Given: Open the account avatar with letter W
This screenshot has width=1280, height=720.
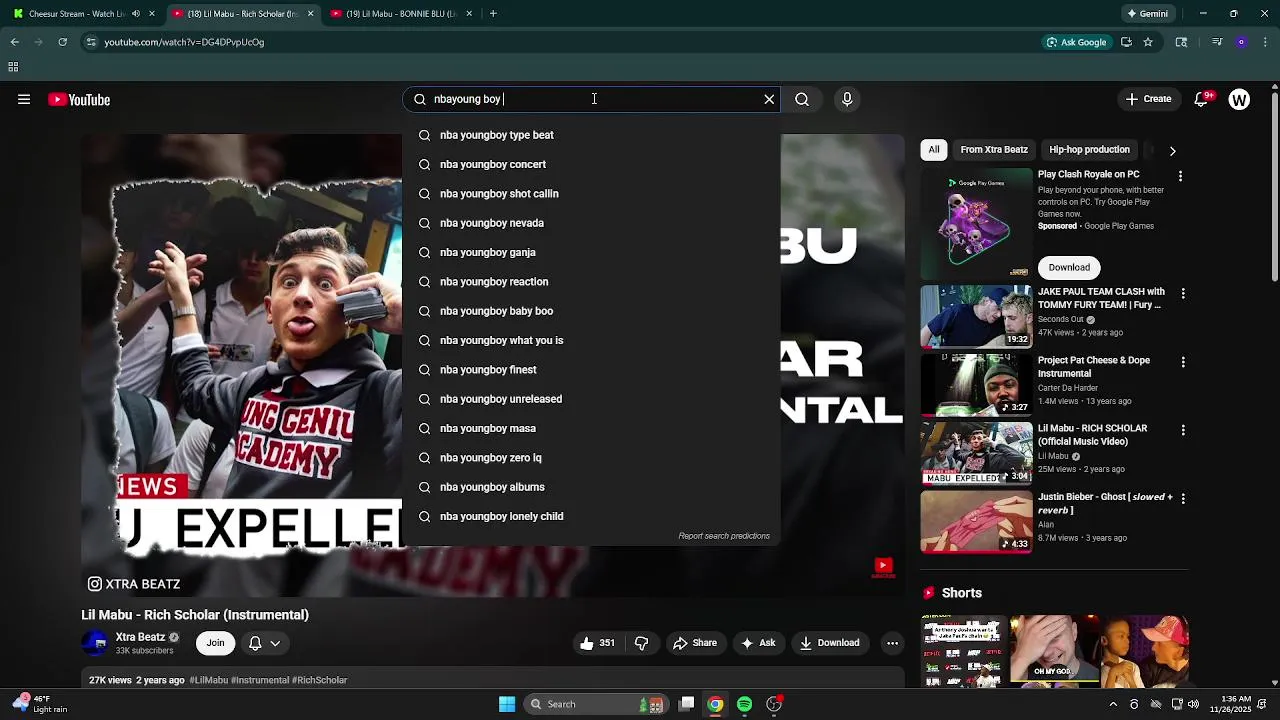Looking at the screenshot, I should (x=1239, y=99).
